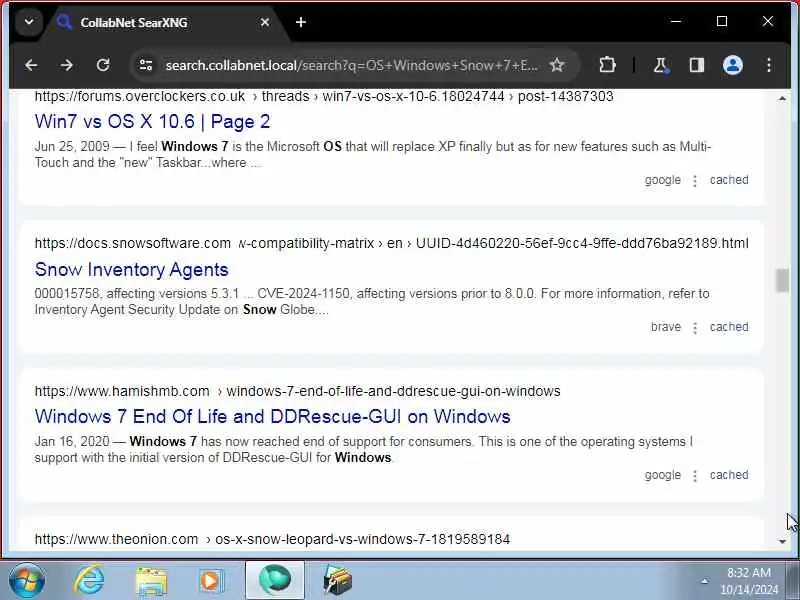Open Windows 7 End Of Life result
The image size is (800, 600).
pyautogui.click(x=272, y=416)
